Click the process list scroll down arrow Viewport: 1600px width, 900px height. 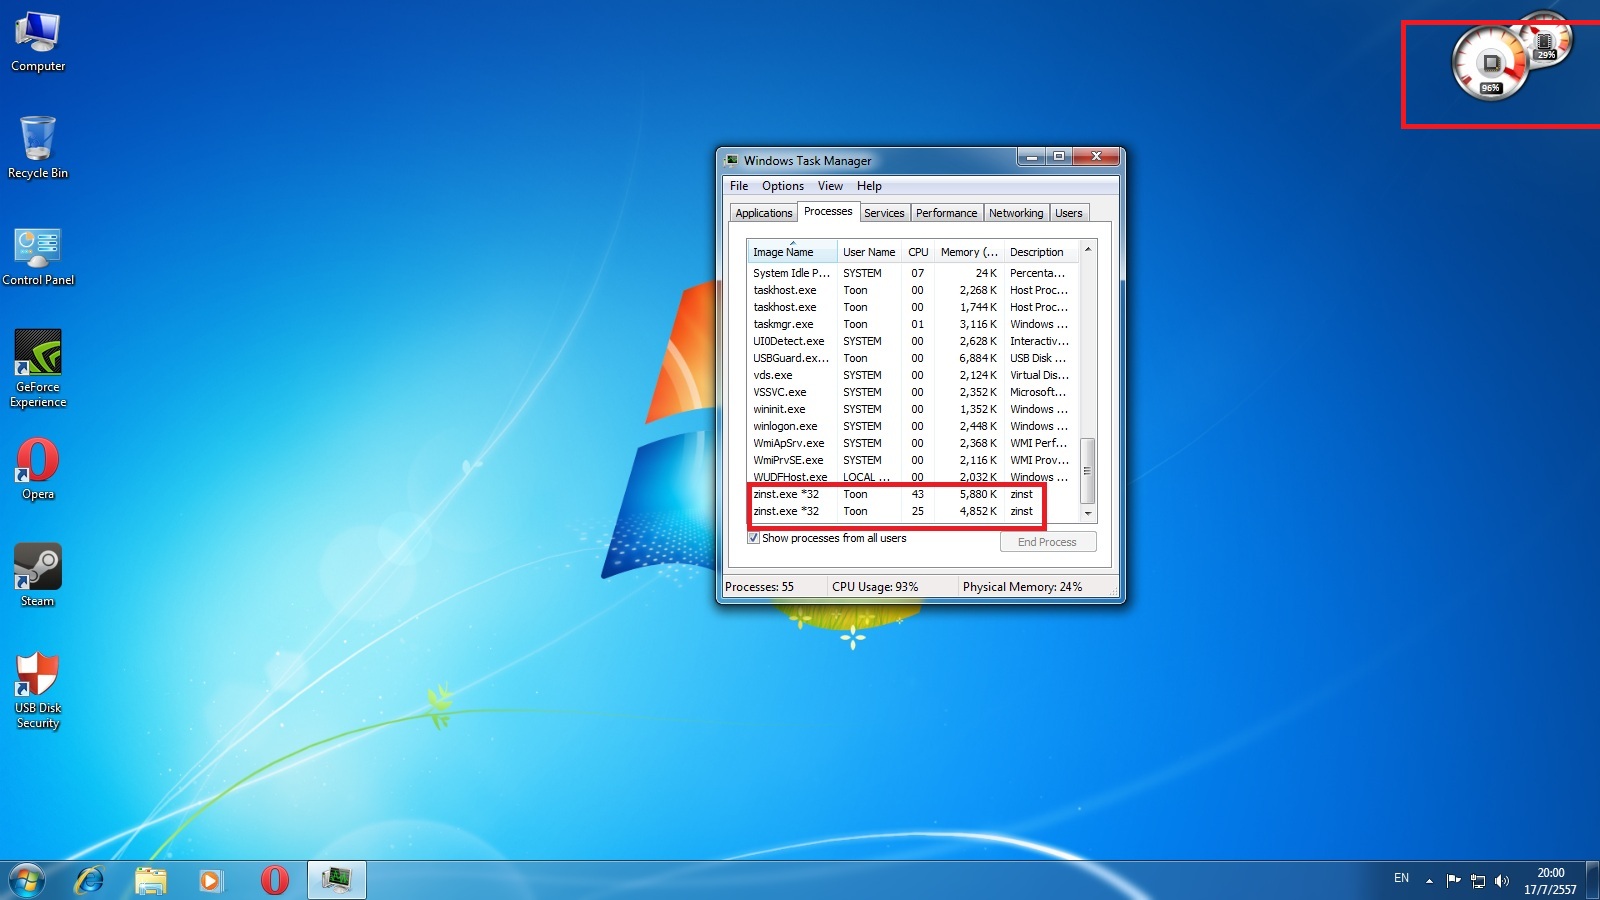pos(1088,513)
